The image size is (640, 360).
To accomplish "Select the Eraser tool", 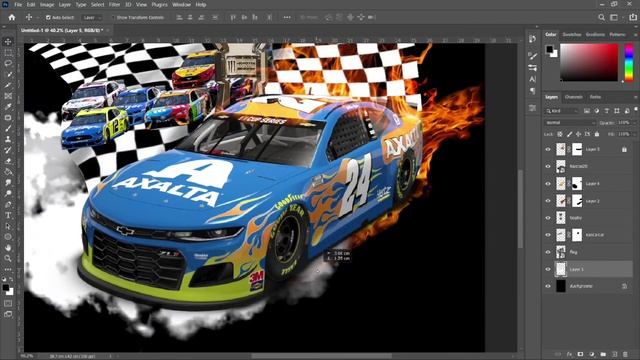I will click(x=8, y=161).
